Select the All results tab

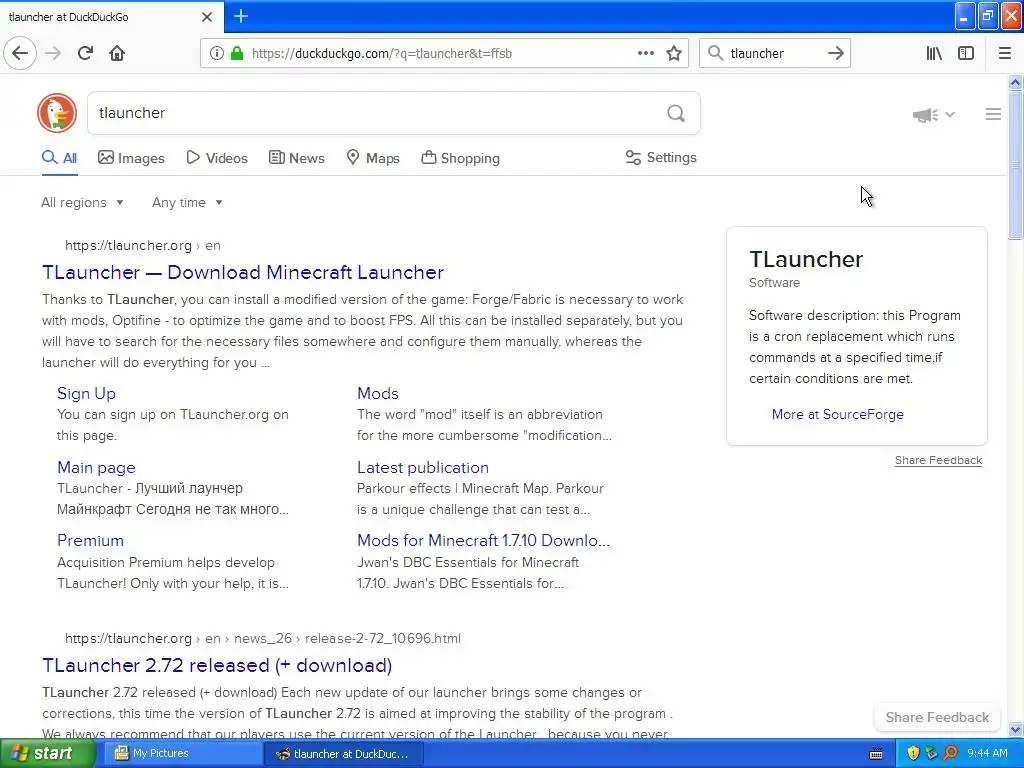(59, 158)
